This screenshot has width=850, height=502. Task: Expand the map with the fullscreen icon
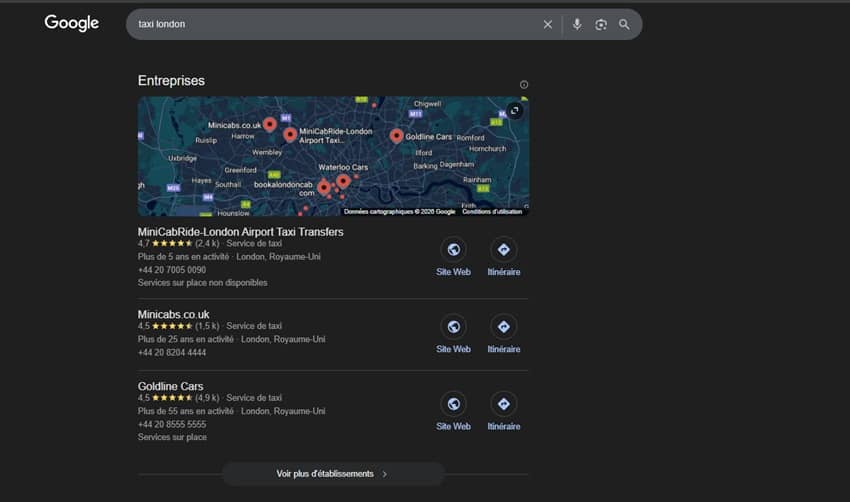pyautogui.click(x=515, y=111)
